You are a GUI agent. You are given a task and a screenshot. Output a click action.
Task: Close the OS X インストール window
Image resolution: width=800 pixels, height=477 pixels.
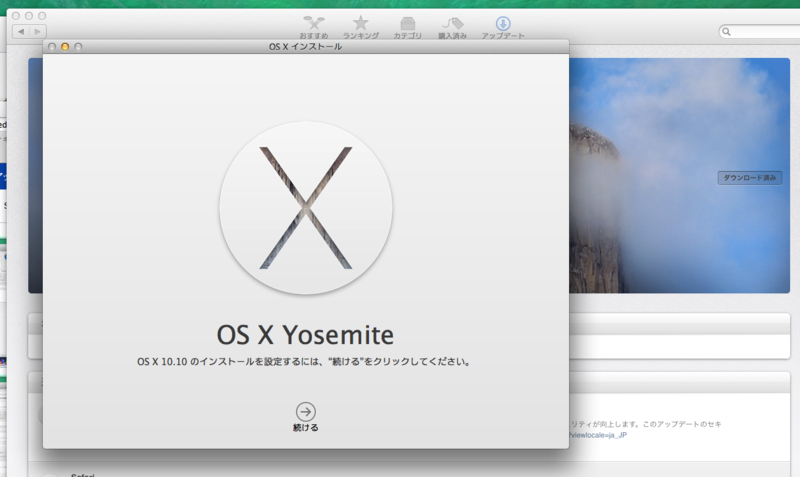(x=52, y=46)
